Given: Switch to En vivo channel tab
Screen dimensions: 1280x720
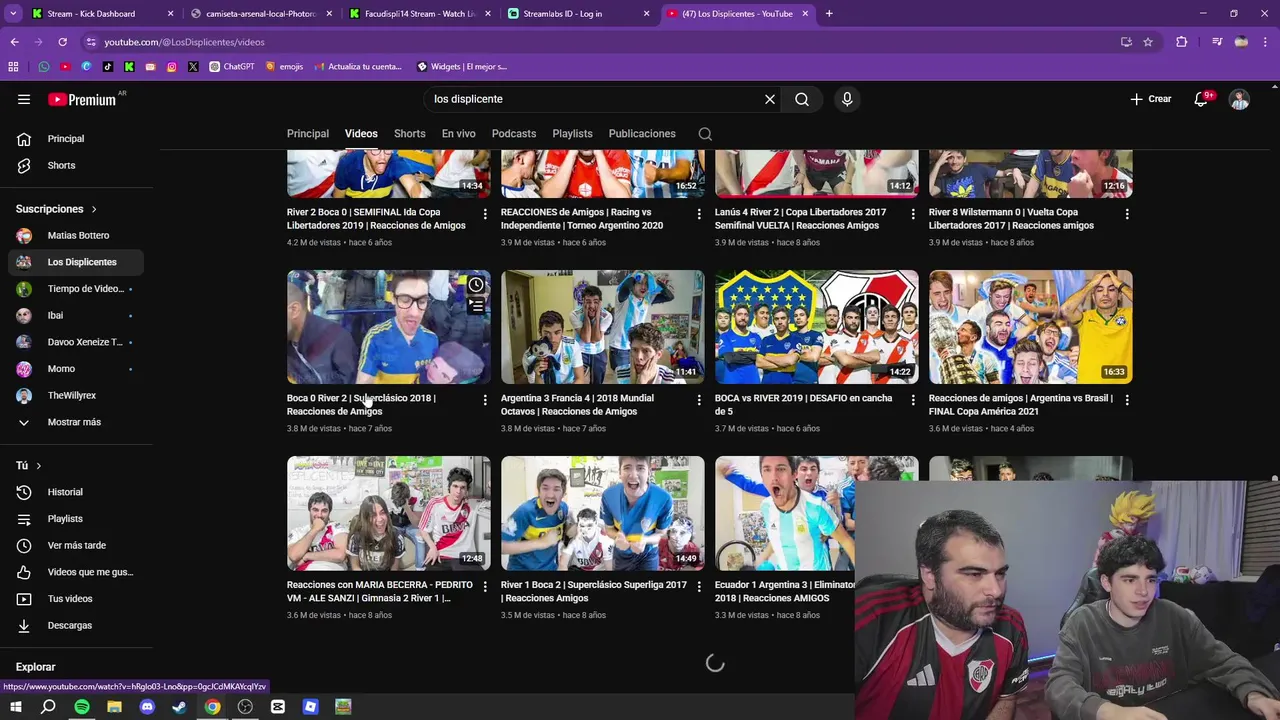Looking at the screenshot, I should [x=459, y=134].
